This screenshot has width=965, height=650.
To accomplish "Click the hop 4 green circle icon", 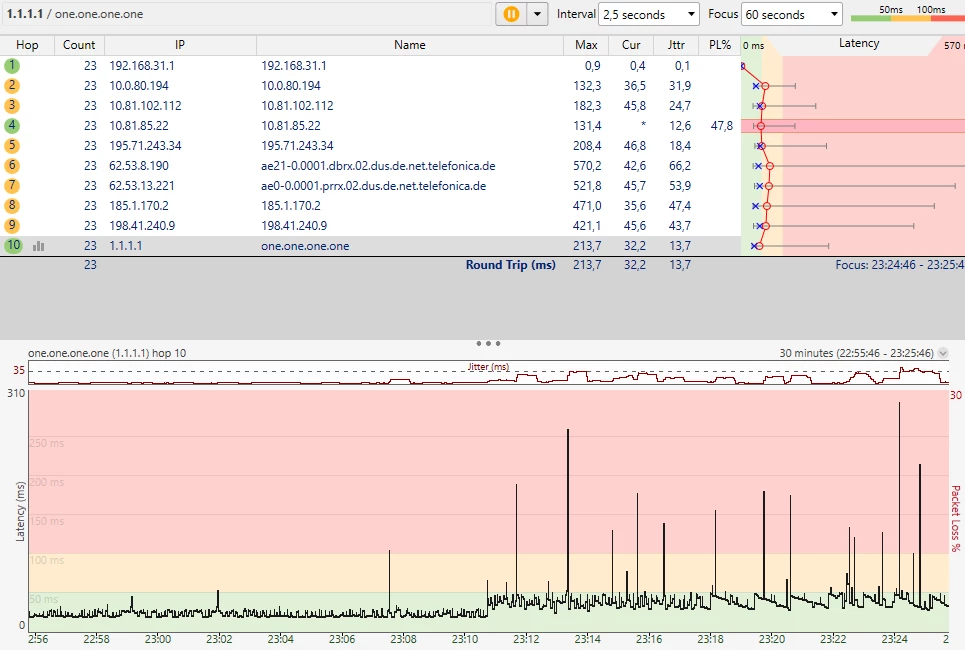I will (x=12, y=125).
